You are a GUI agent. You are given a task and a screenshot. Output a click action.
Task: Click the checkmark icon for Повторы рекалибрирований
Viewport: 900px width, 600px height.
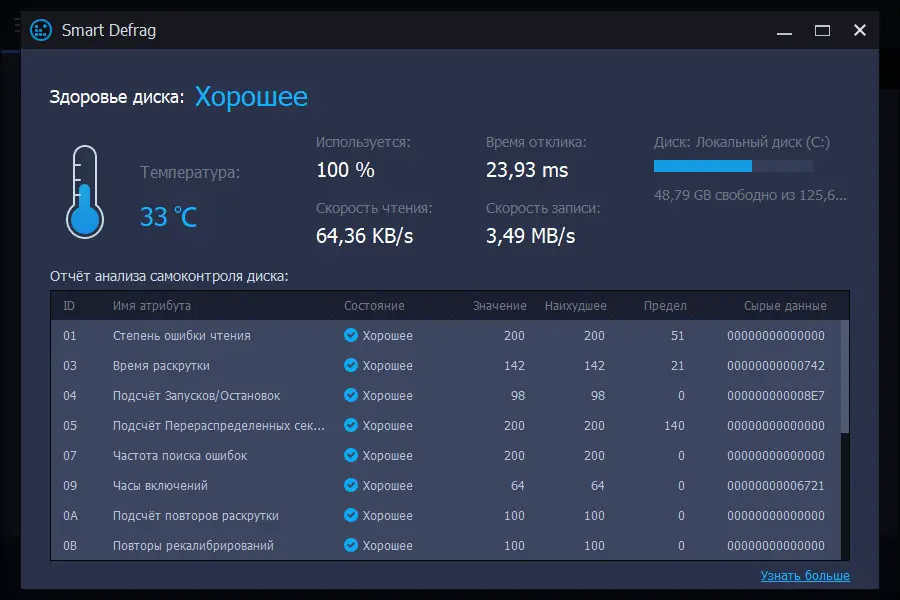351,546
